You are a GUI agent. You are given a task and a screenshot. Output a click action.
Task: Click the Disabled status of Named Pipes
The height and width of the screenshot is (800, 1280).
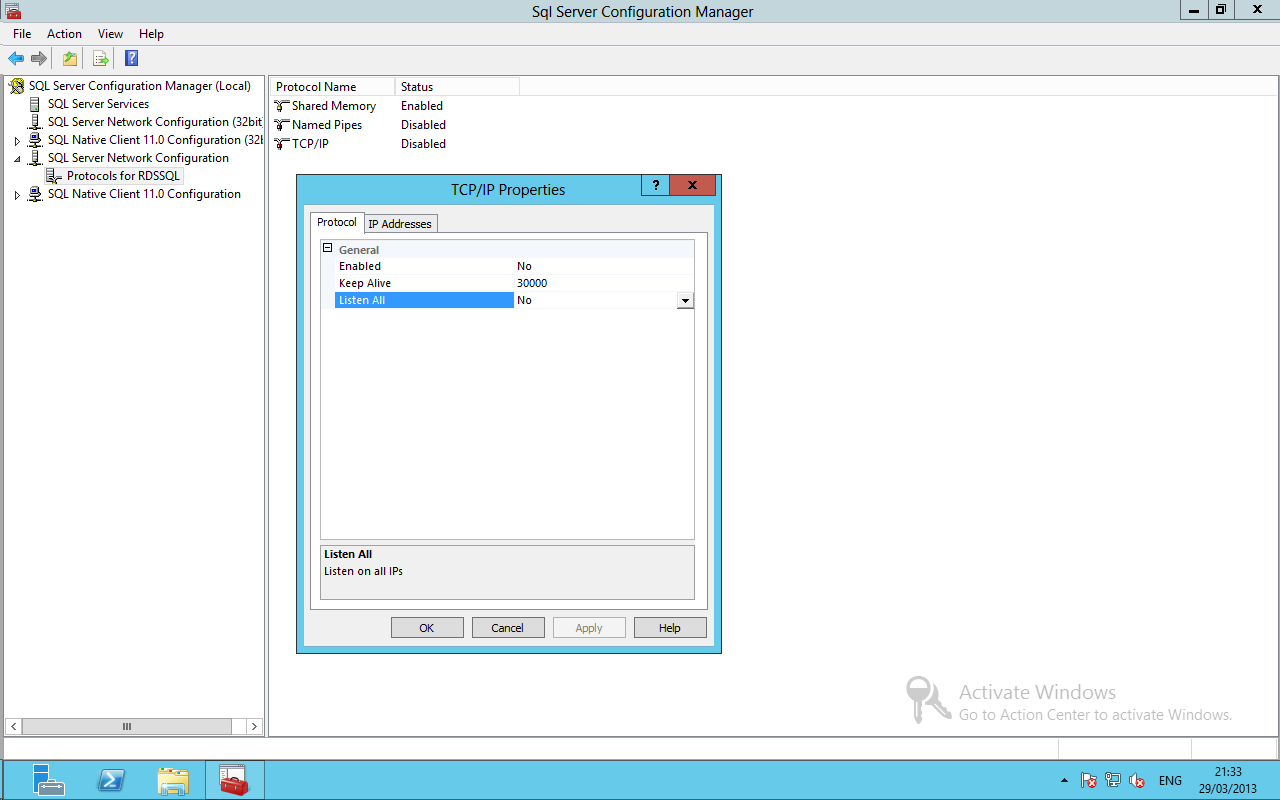click(x=424, y=124)
